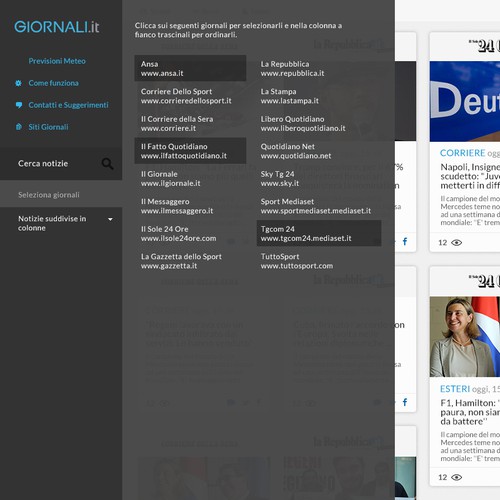Viewport: 500px width, 500px height.
Task: Click the gear icon beside Come funziona
Action: 19,83
